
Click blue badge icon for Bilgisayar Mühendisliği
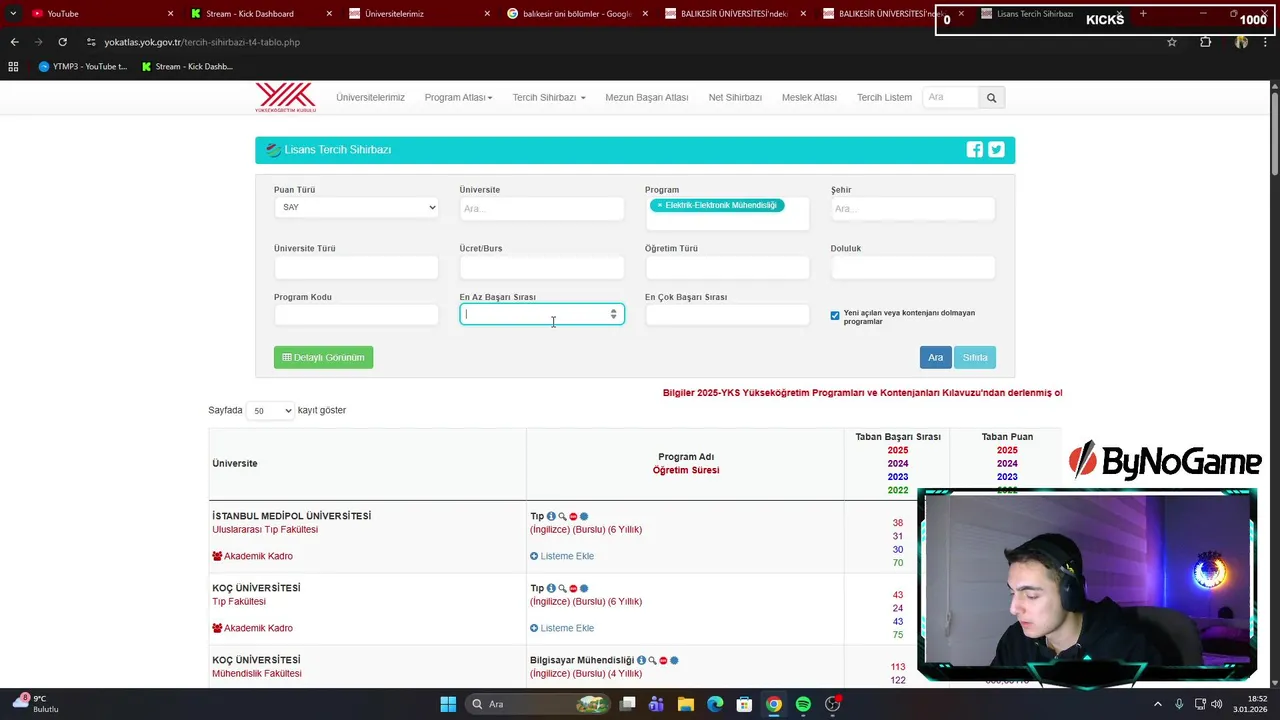(674, 661)
